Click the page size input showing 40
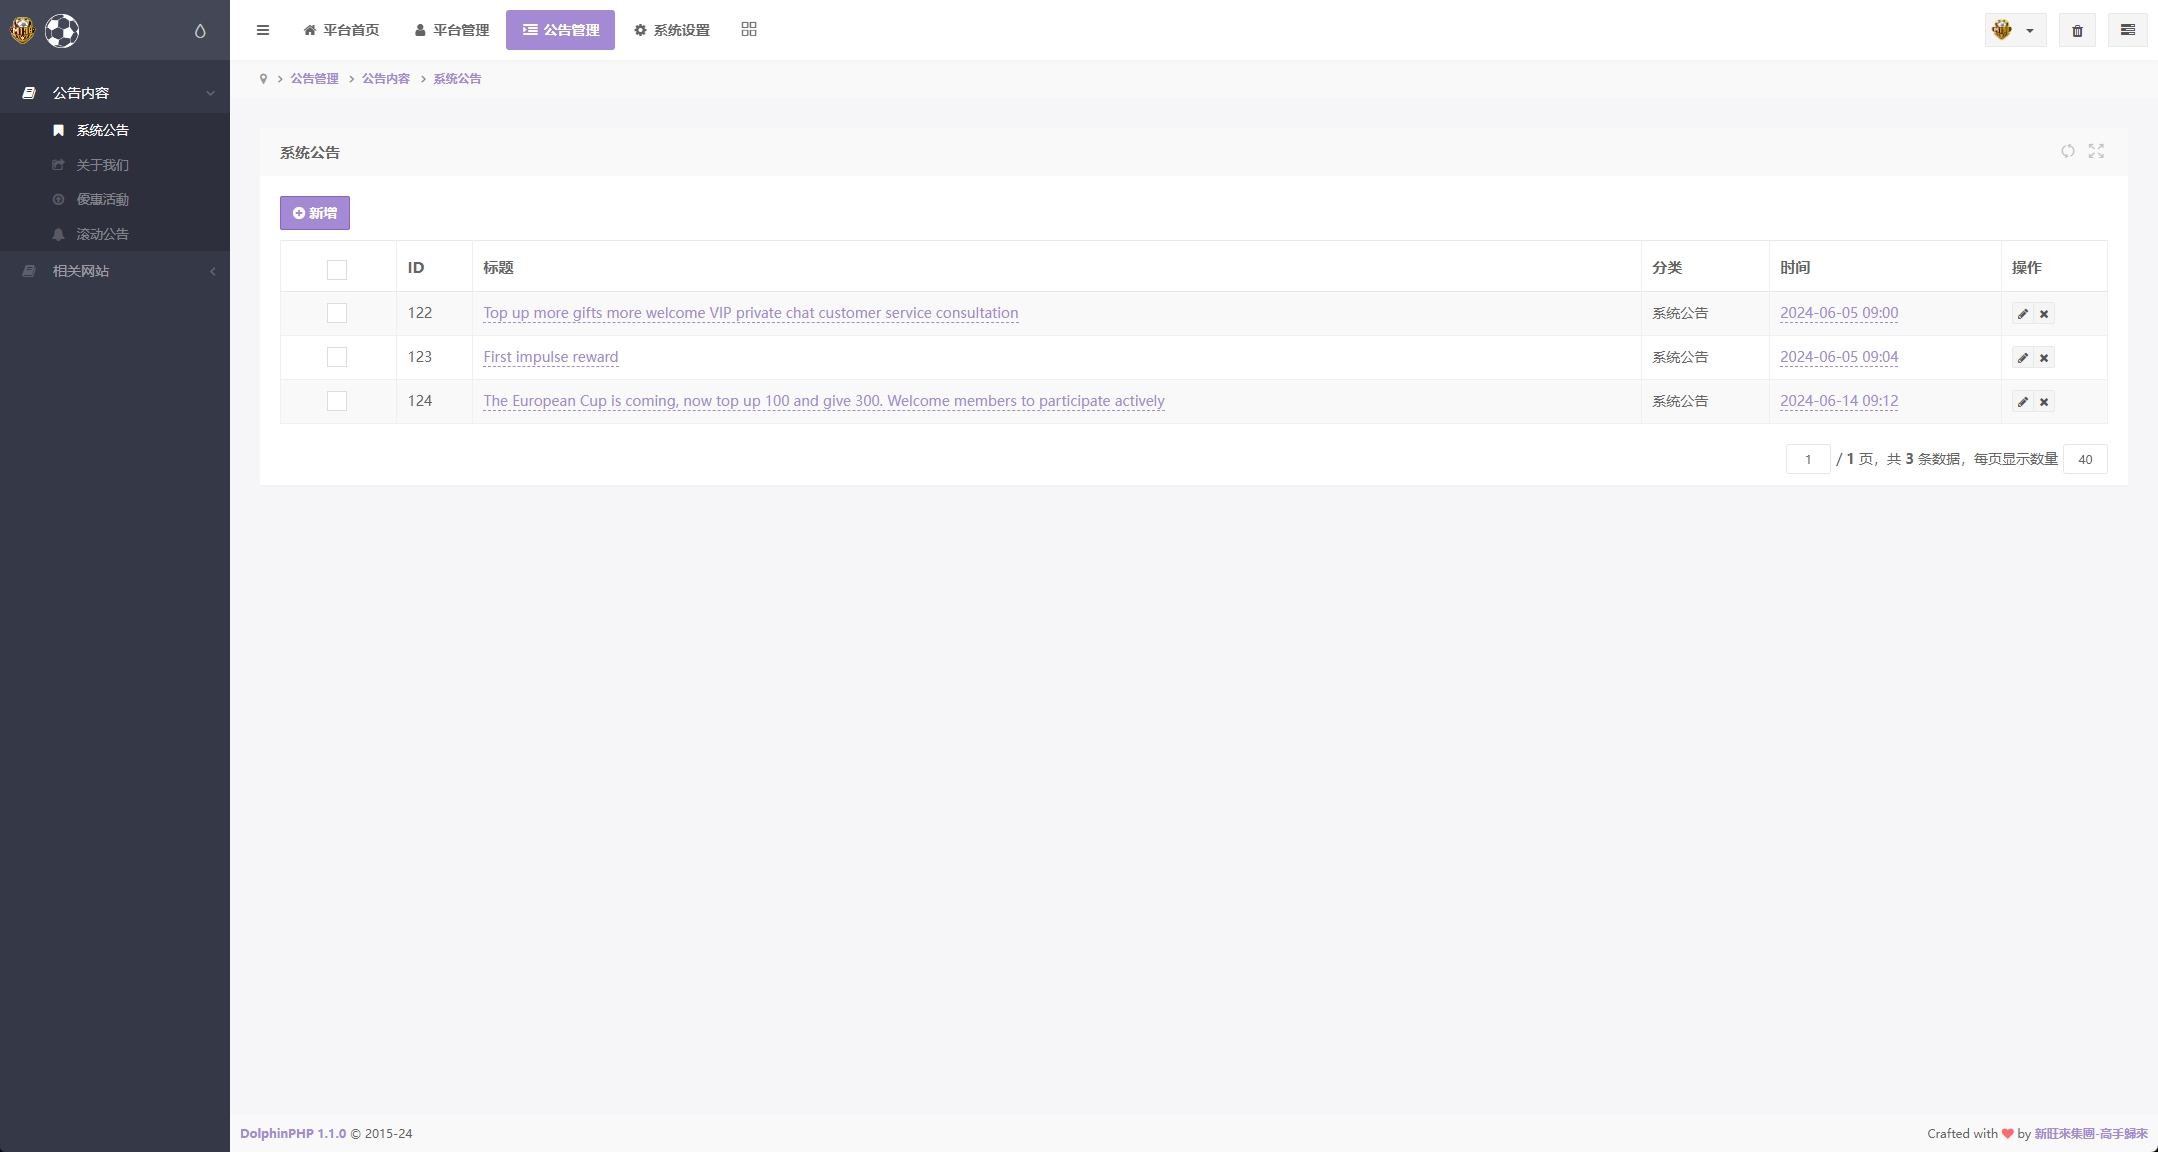2158x1152 pixels. click(x=2084, y=459)
